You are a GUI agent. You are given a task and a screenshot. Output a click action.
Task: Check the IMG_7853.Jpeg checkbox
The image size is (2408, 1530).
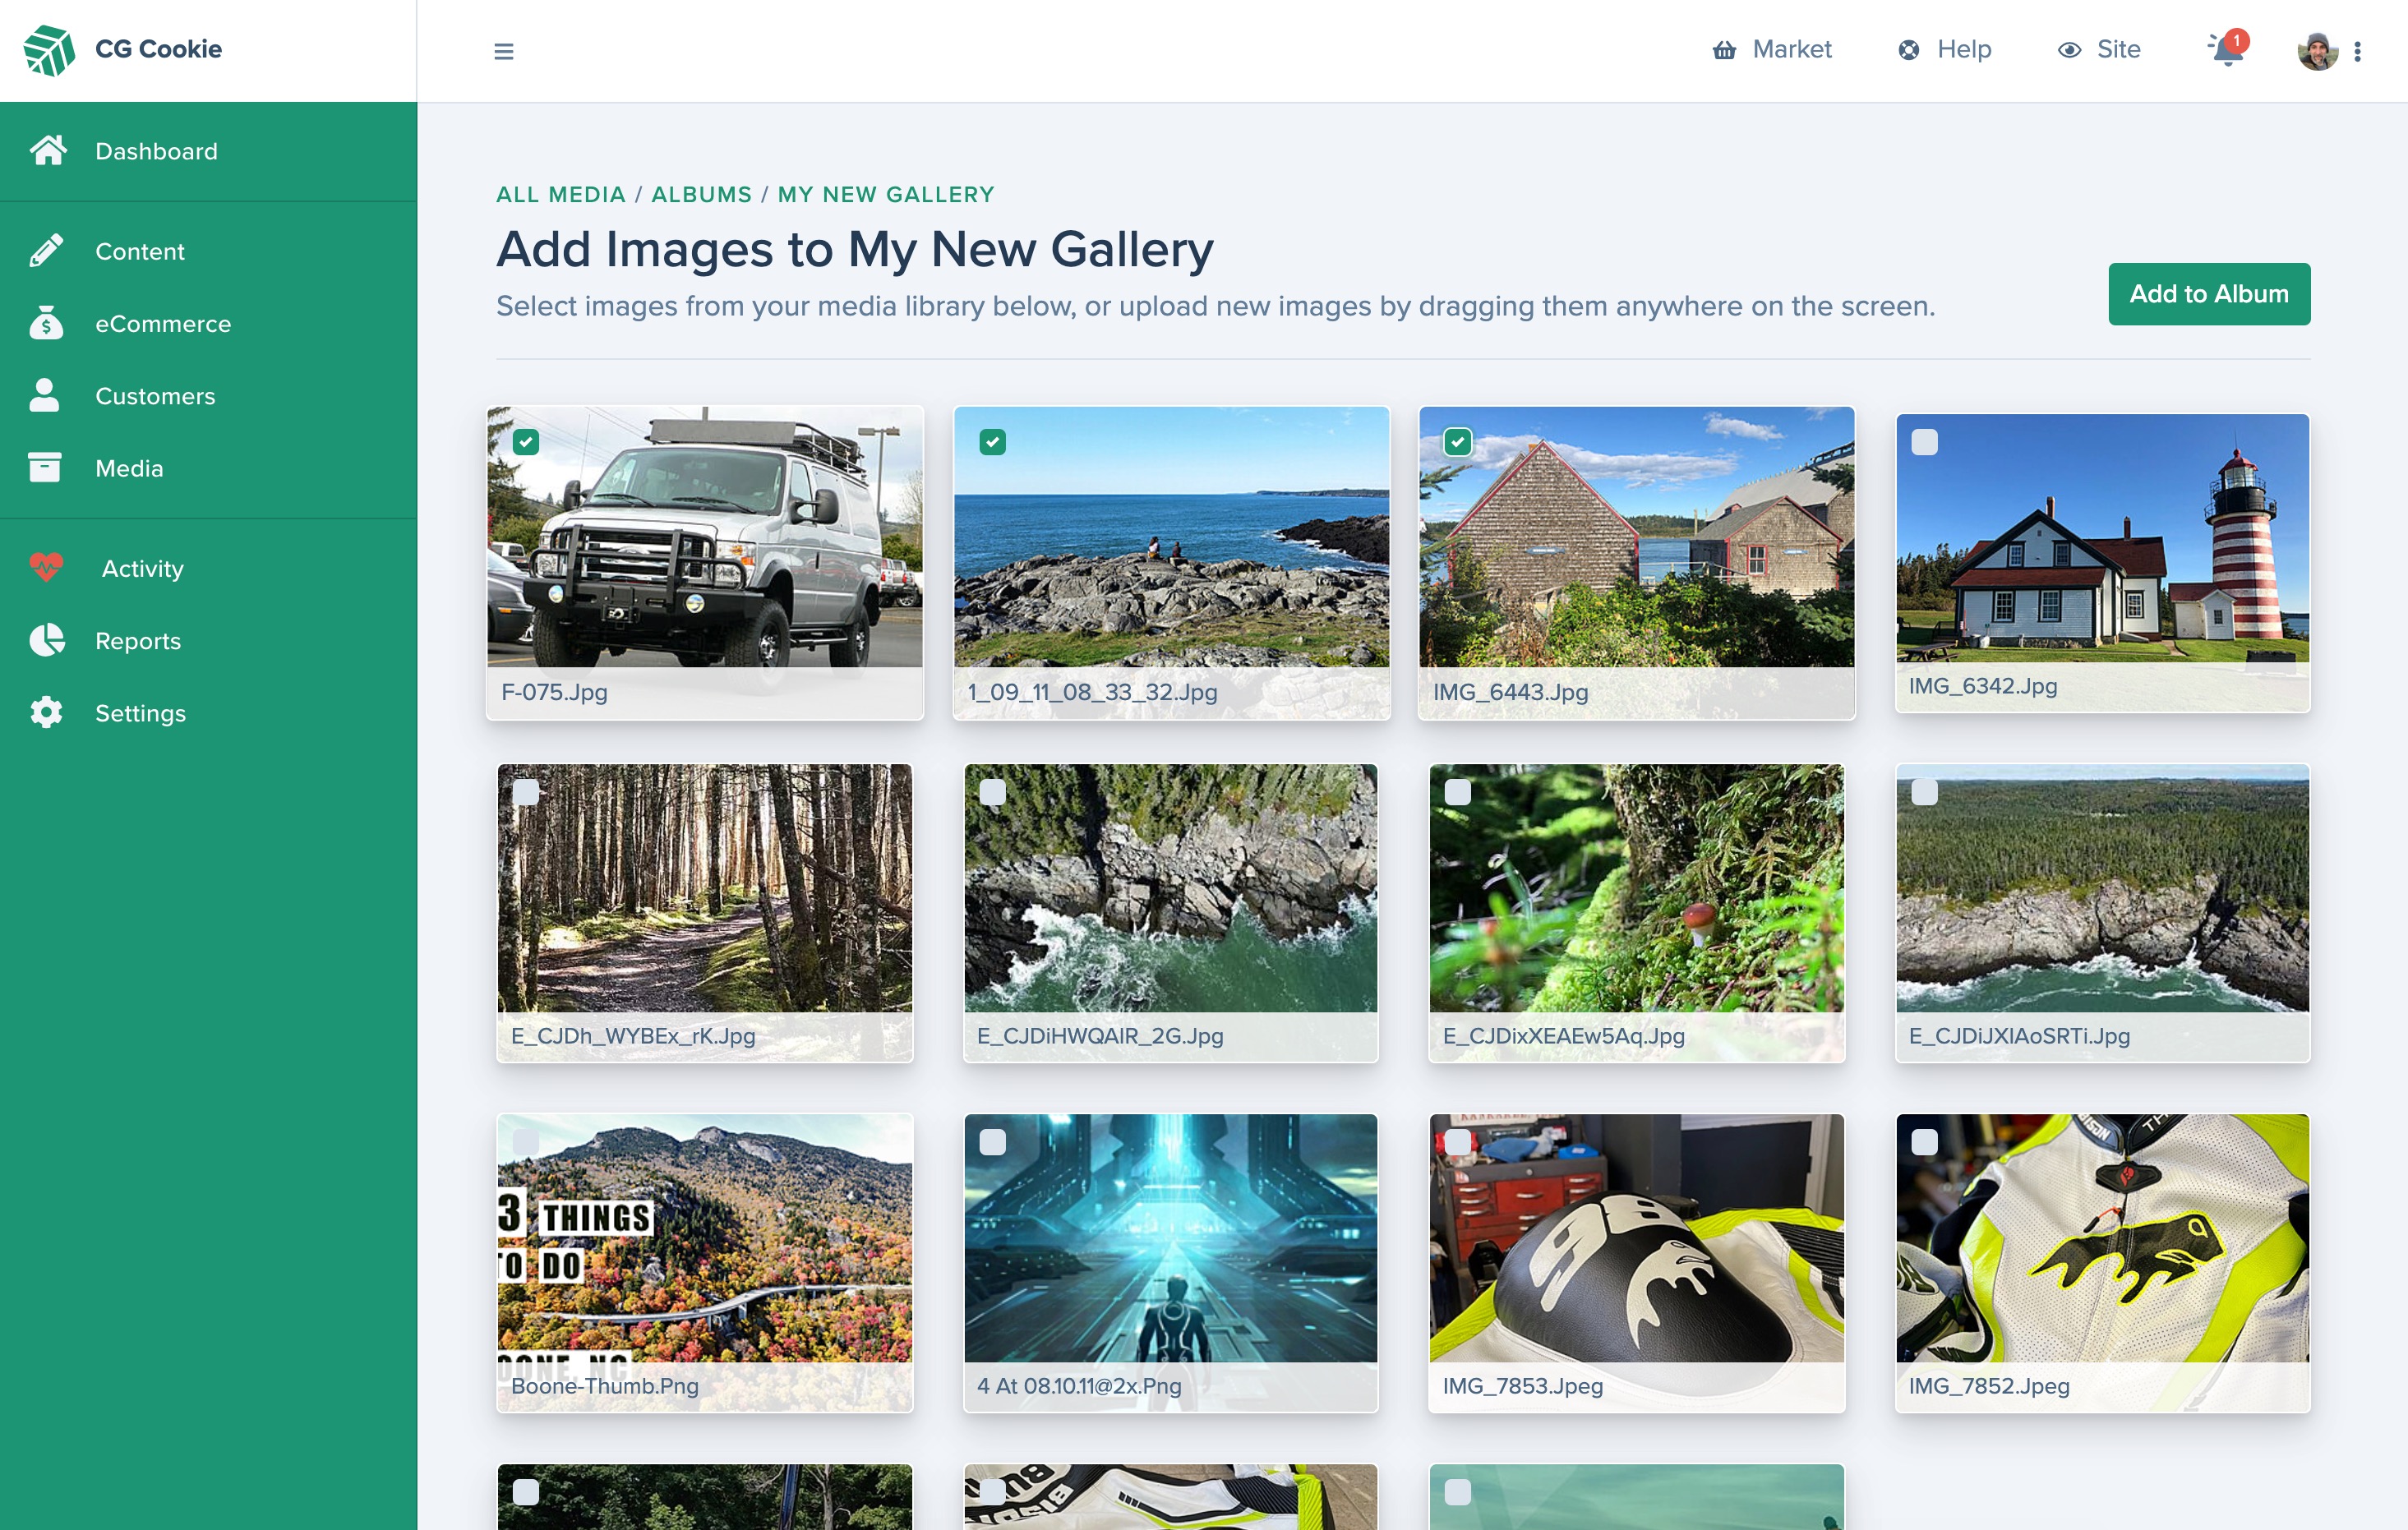coord(1458,1142)
